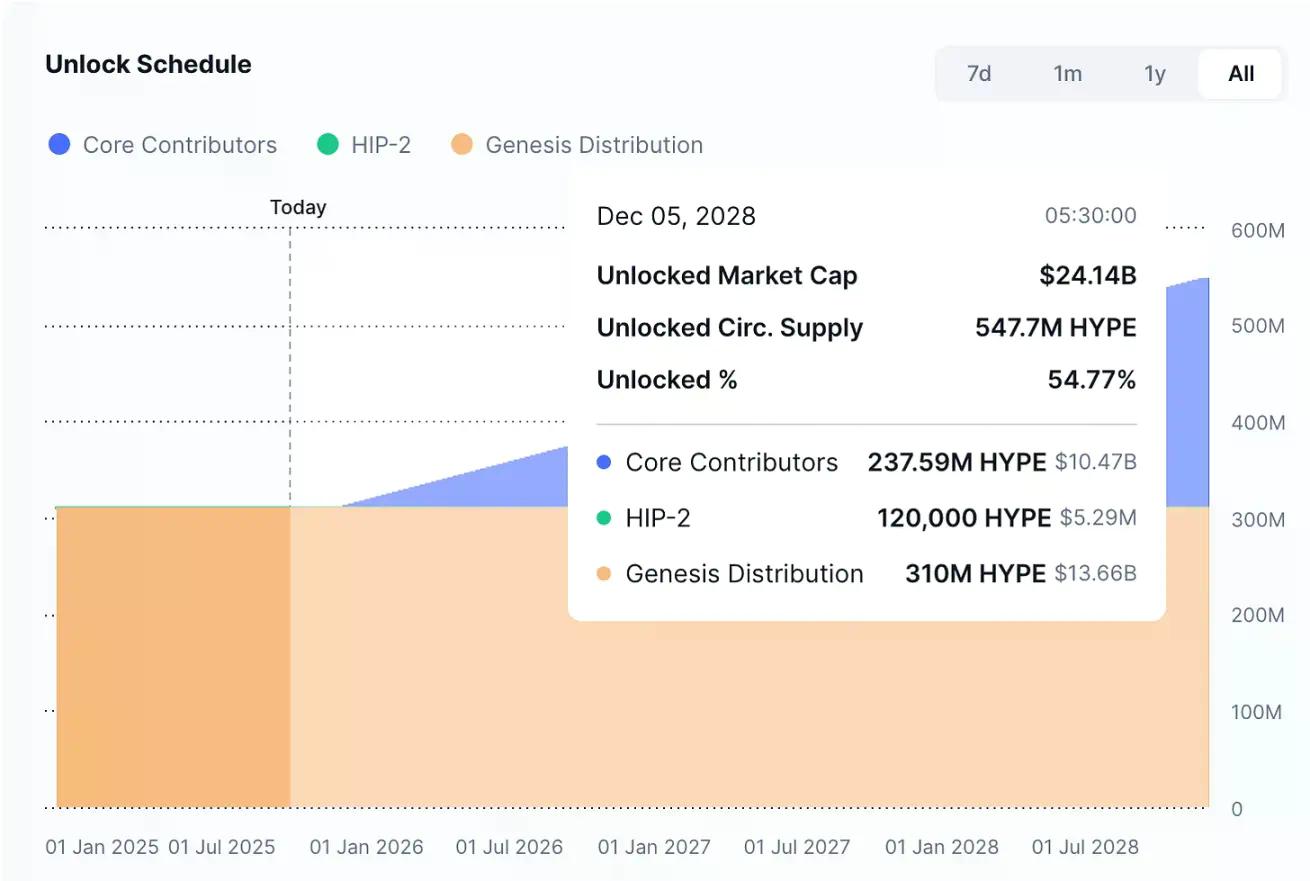Select the All time range tab
1310x881 pixels.
click(1241, 74)
